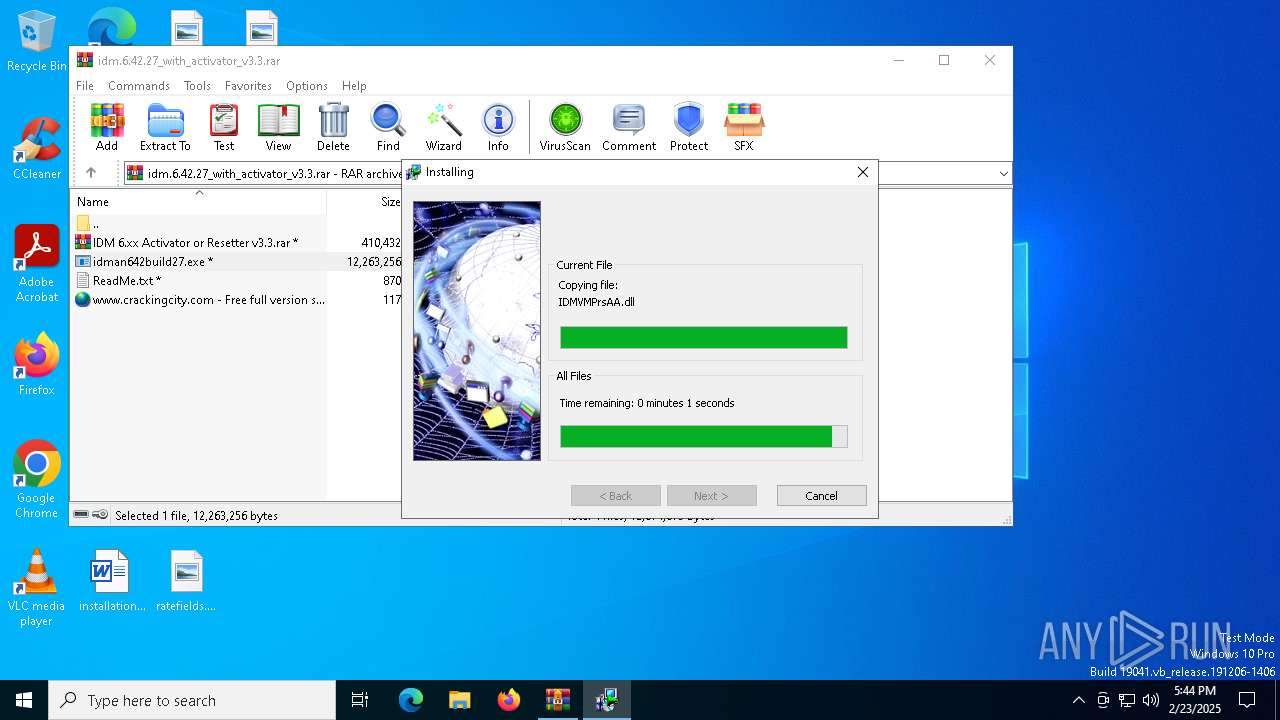Open the Favorites menu
The image size is (1280, 720).
(248, 86)
